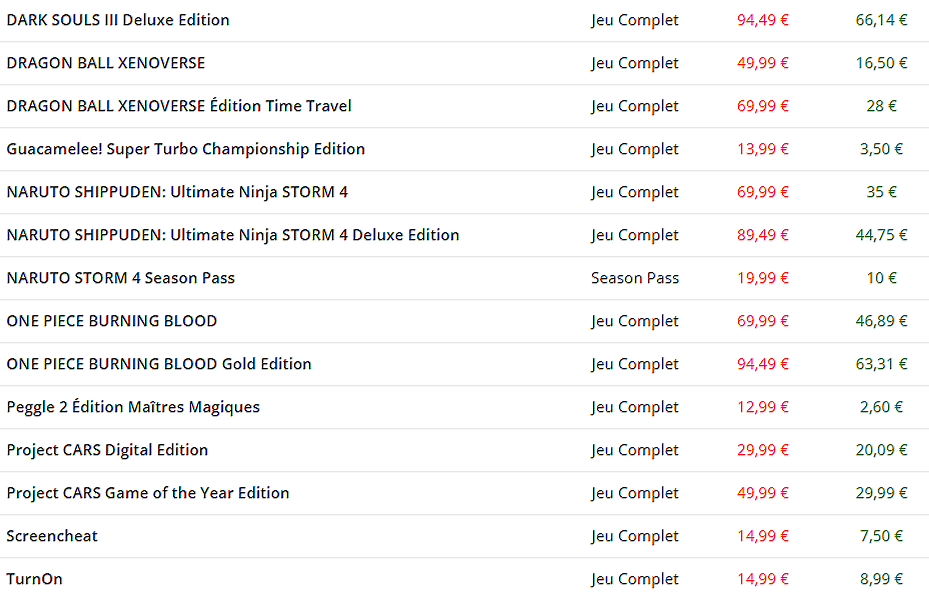Viewport: 929px width, 597px height.
Task: Click the Season Pass type label
Action: (x=635, y=278)
